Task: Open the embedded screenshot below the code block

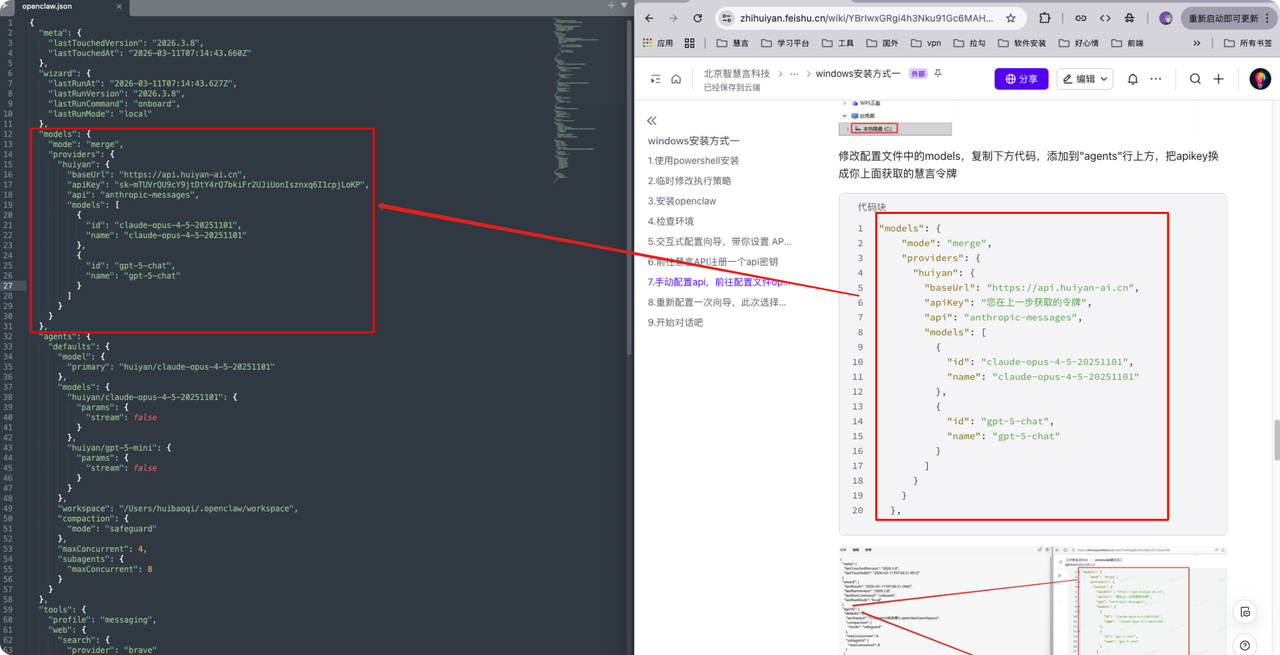Action: (x=1032, y=600)
